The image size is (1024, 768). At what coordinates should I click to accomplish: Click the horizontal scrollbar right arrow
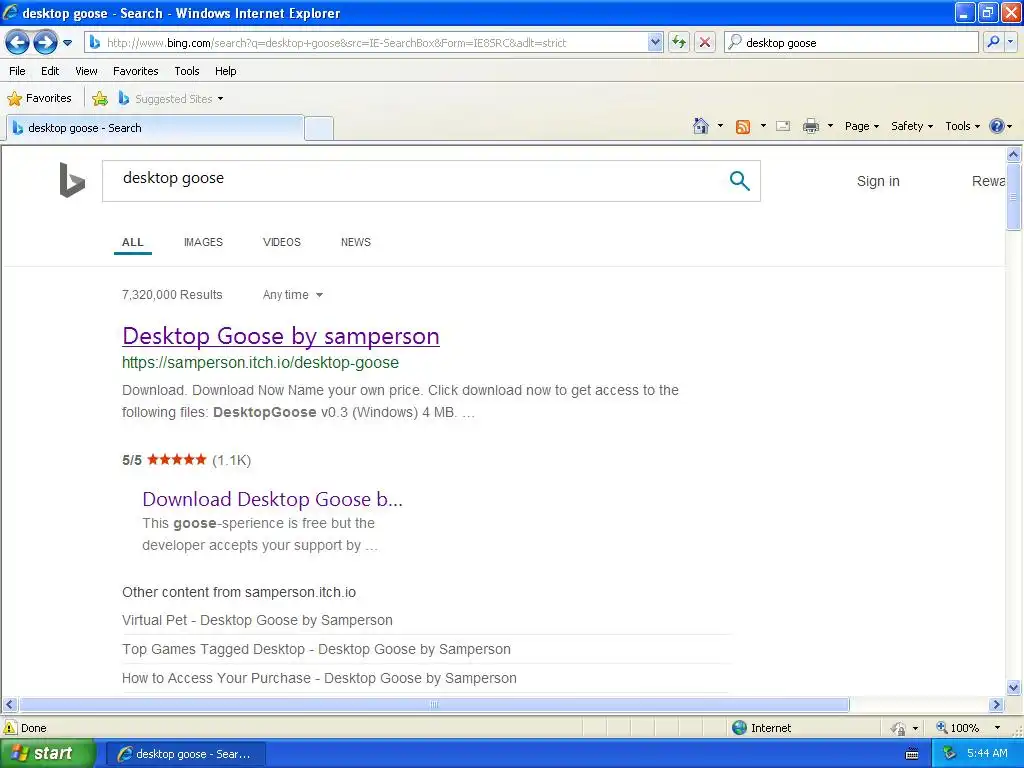pyautogui.click(x=997, y=704)
